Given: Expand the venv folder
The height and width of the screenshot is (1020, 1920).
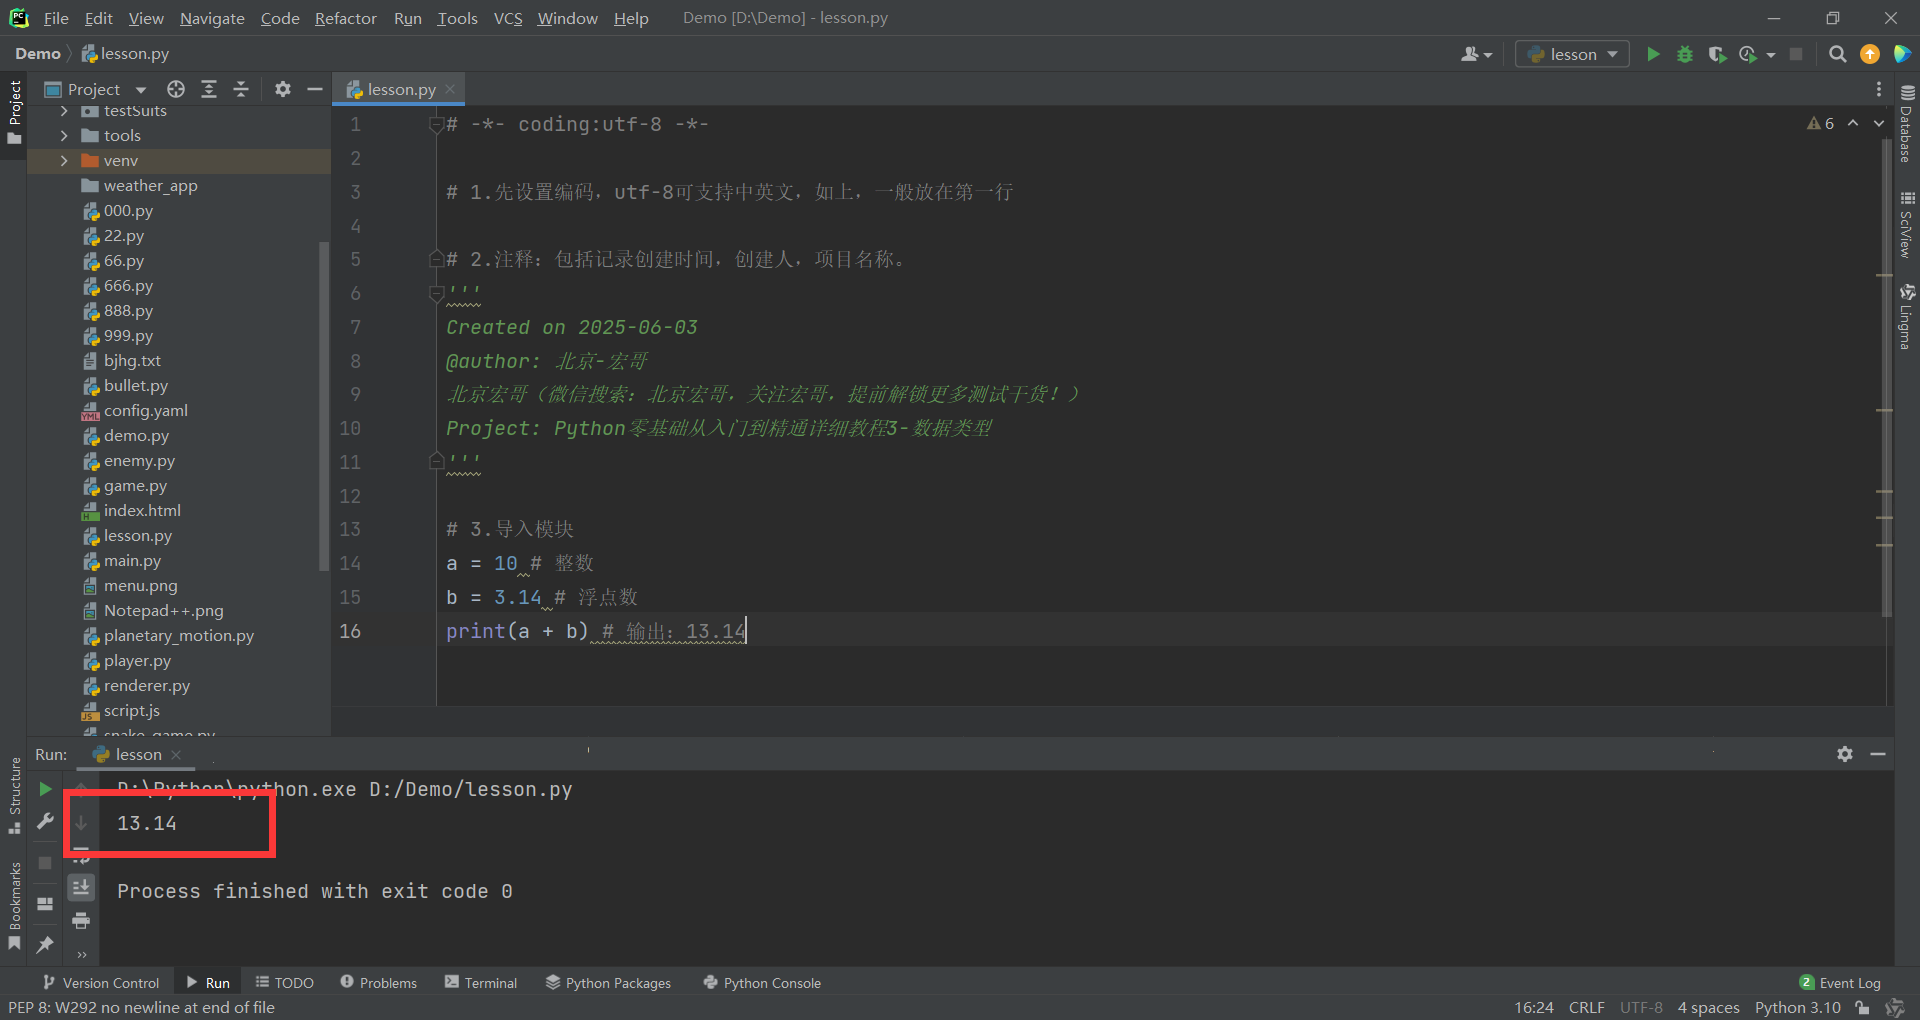Looking at the screenshot, I should [x=64, y=161].
